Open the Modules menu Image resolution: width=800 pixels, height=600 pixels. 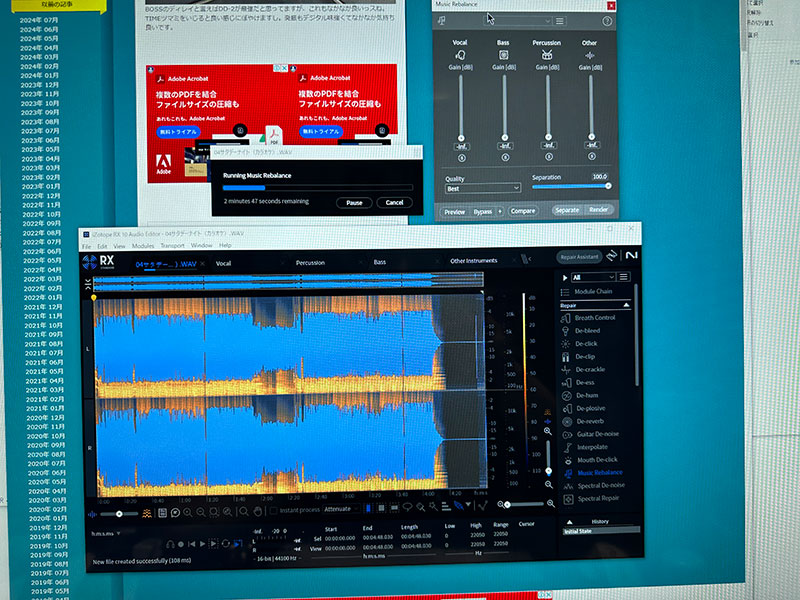pyautogui.click(x=143, y=246)
